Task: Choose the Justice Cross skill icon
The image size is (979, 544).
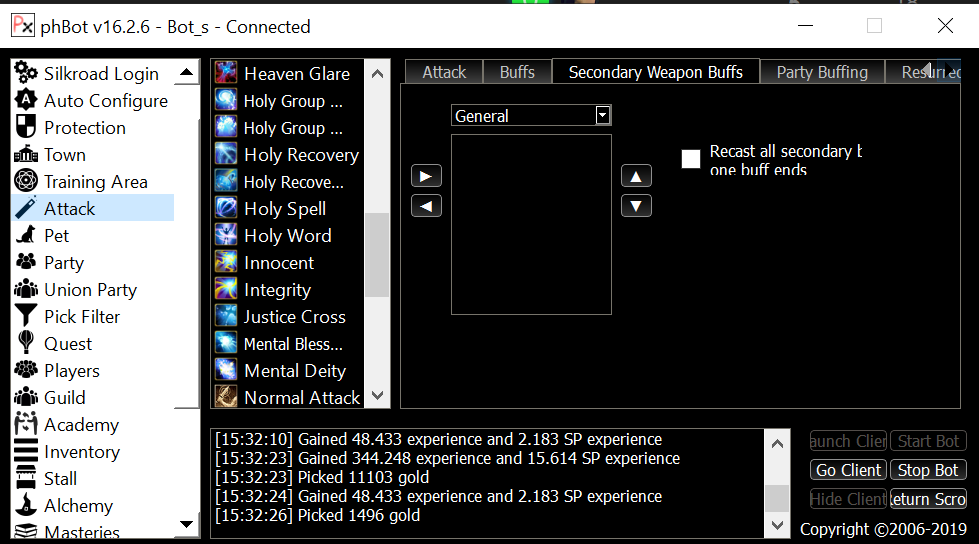Action: [226, 317]
